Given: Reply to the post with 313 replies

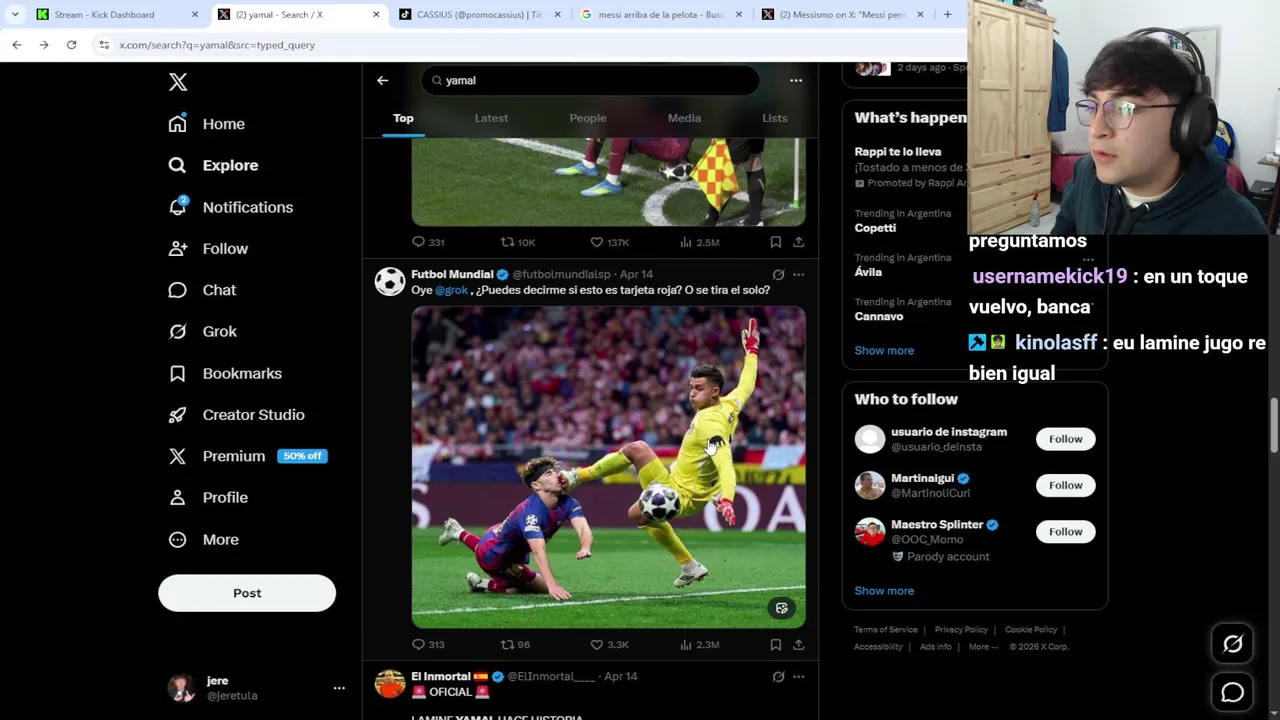Looking at the screenshot, I should [428, 645].
